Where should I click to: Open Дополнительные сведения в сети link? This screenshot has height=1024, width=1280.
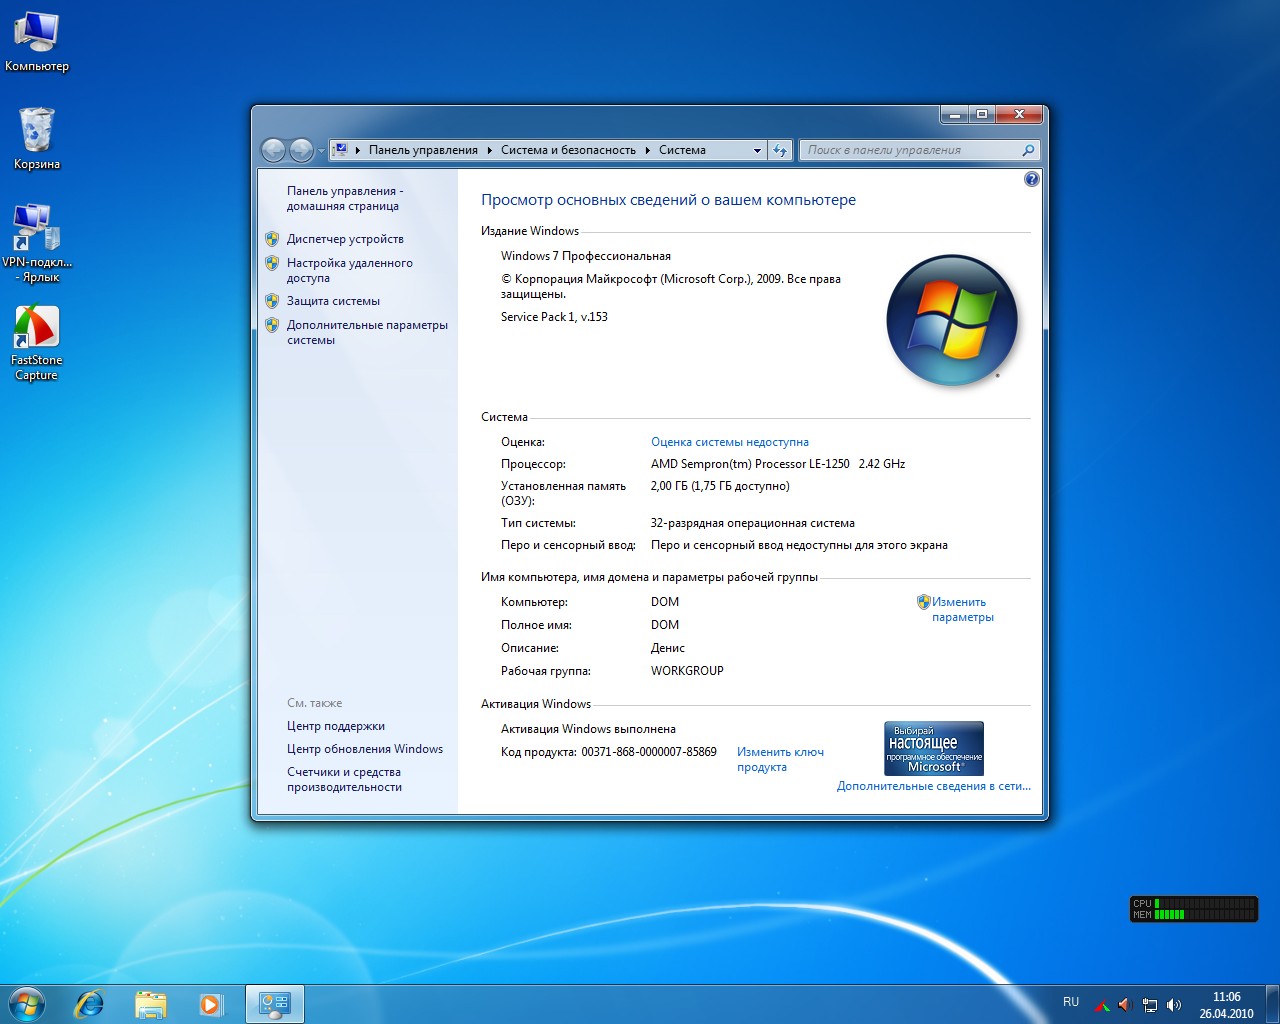933,786
